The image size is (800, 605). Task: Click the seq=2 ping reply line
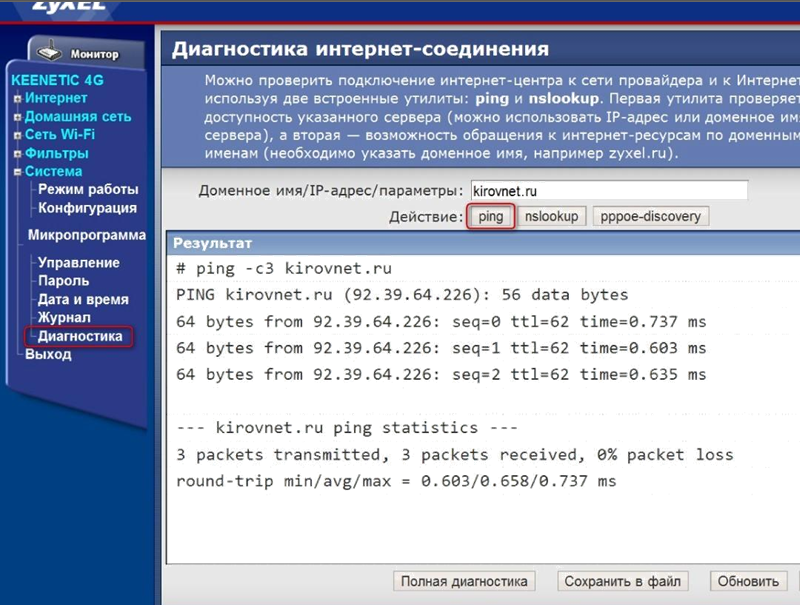pos(441,375)
